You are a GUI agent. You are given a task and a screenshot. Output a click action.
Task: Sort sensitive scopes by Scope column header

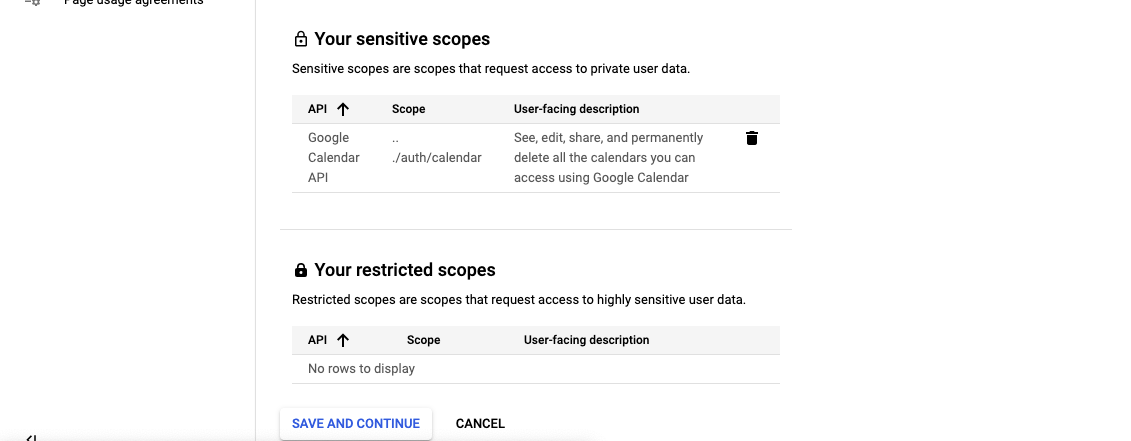(x=408, y=109)
